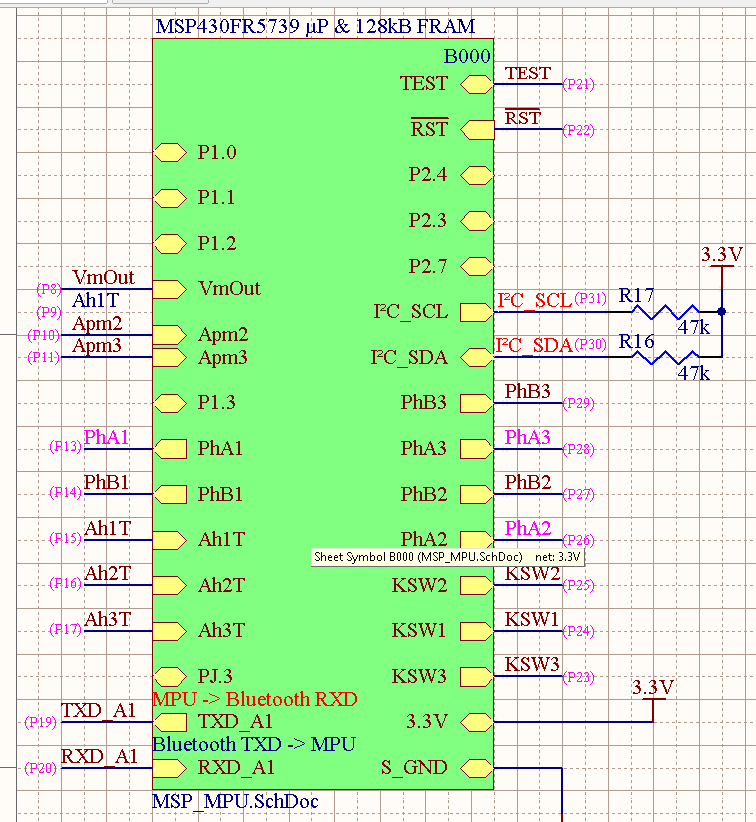Select the TEST sheet entry port symbol
Image resolution: width=756 pixels, height=822 pixels.
pyautogui.click(x=477, y=84)
